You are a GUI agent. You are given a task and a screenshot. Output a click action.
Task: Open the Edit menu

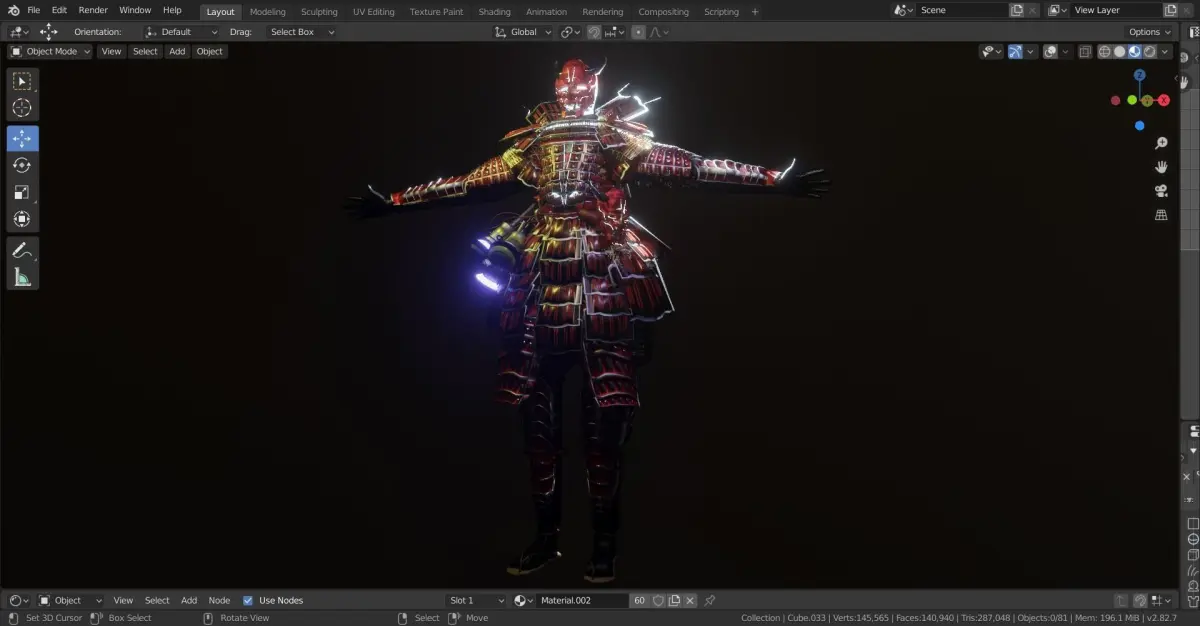tap(60, 10)
